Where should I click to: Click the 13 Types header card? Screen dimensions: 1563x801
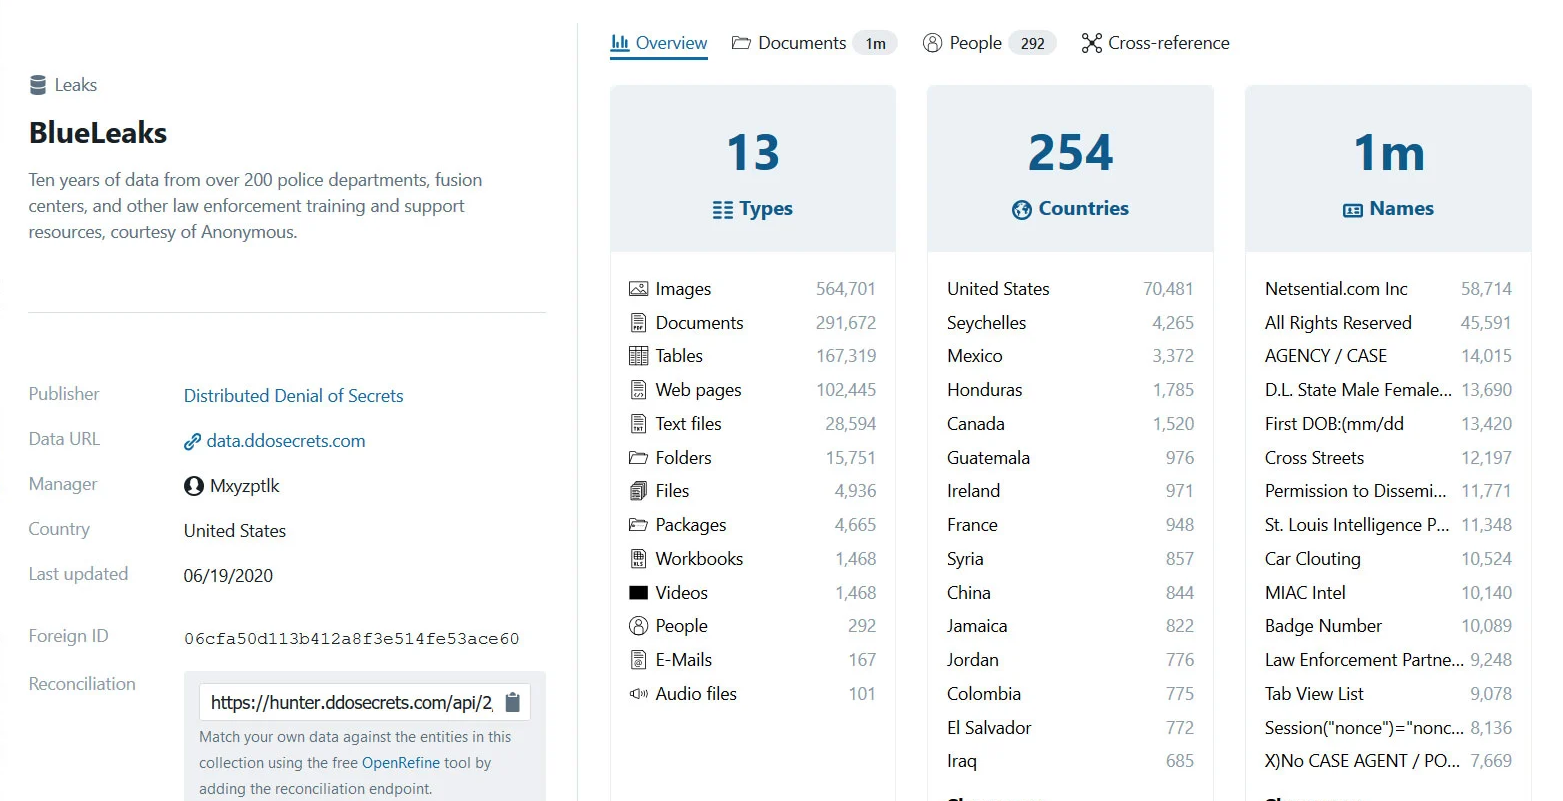coord(753,169)
